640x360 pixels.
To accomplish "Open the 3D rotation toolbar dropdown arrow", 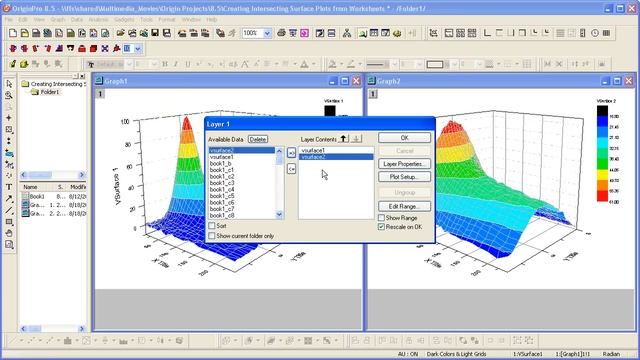I will (x=138, y=49).
